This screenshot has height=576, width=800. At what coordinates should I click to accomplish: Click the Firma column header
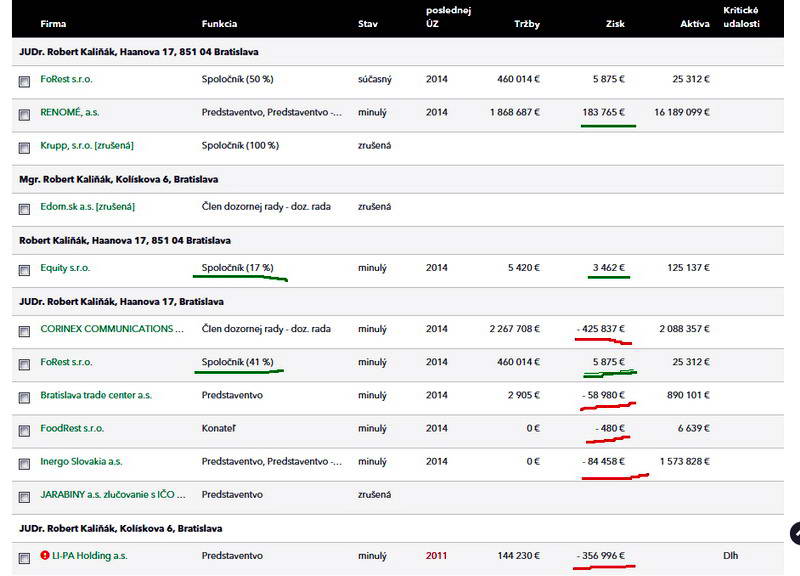53,22
